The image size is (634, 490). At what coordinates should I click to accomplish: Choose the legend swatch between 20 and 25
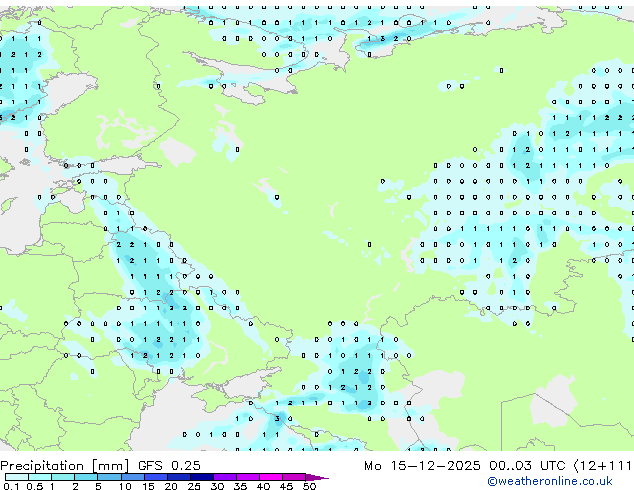pyautogui.click(x=179, y=477)
